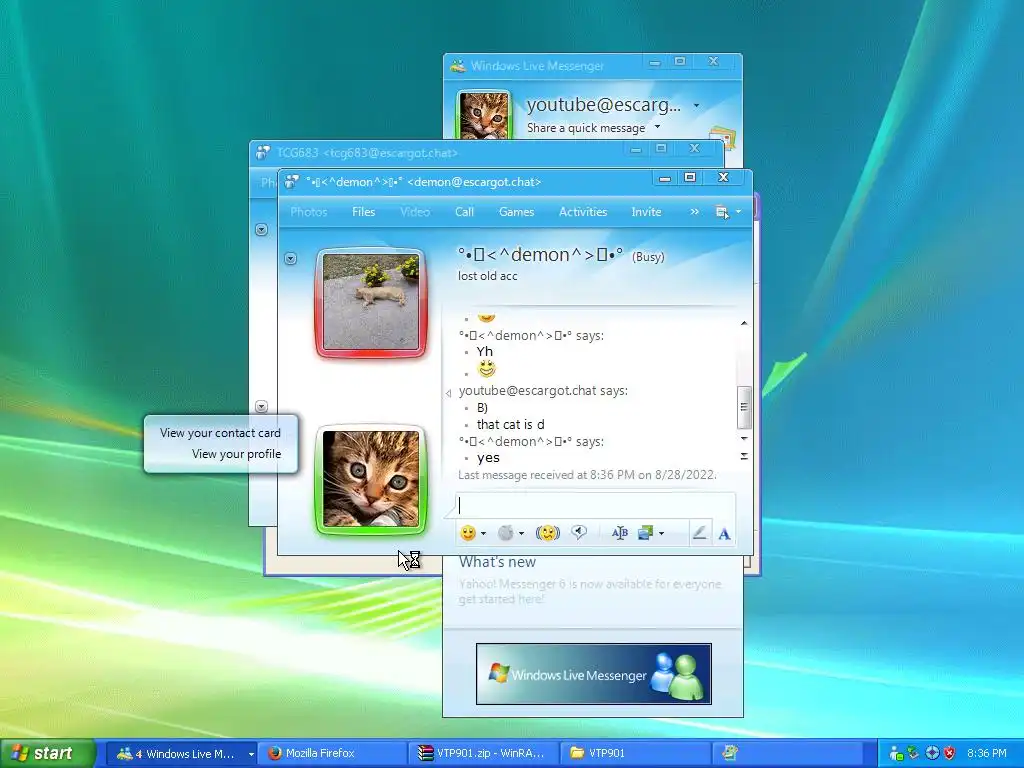
Task: Open VTP901 folder taskbar button
Action: point(636,754)
